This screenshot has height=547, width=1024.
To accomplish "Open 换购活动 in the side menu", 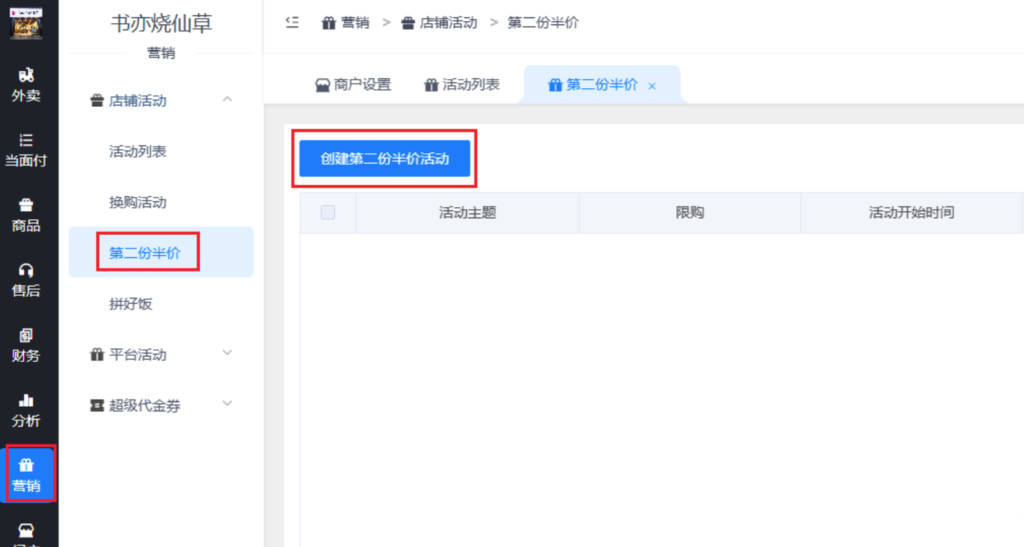I will 138,202.
